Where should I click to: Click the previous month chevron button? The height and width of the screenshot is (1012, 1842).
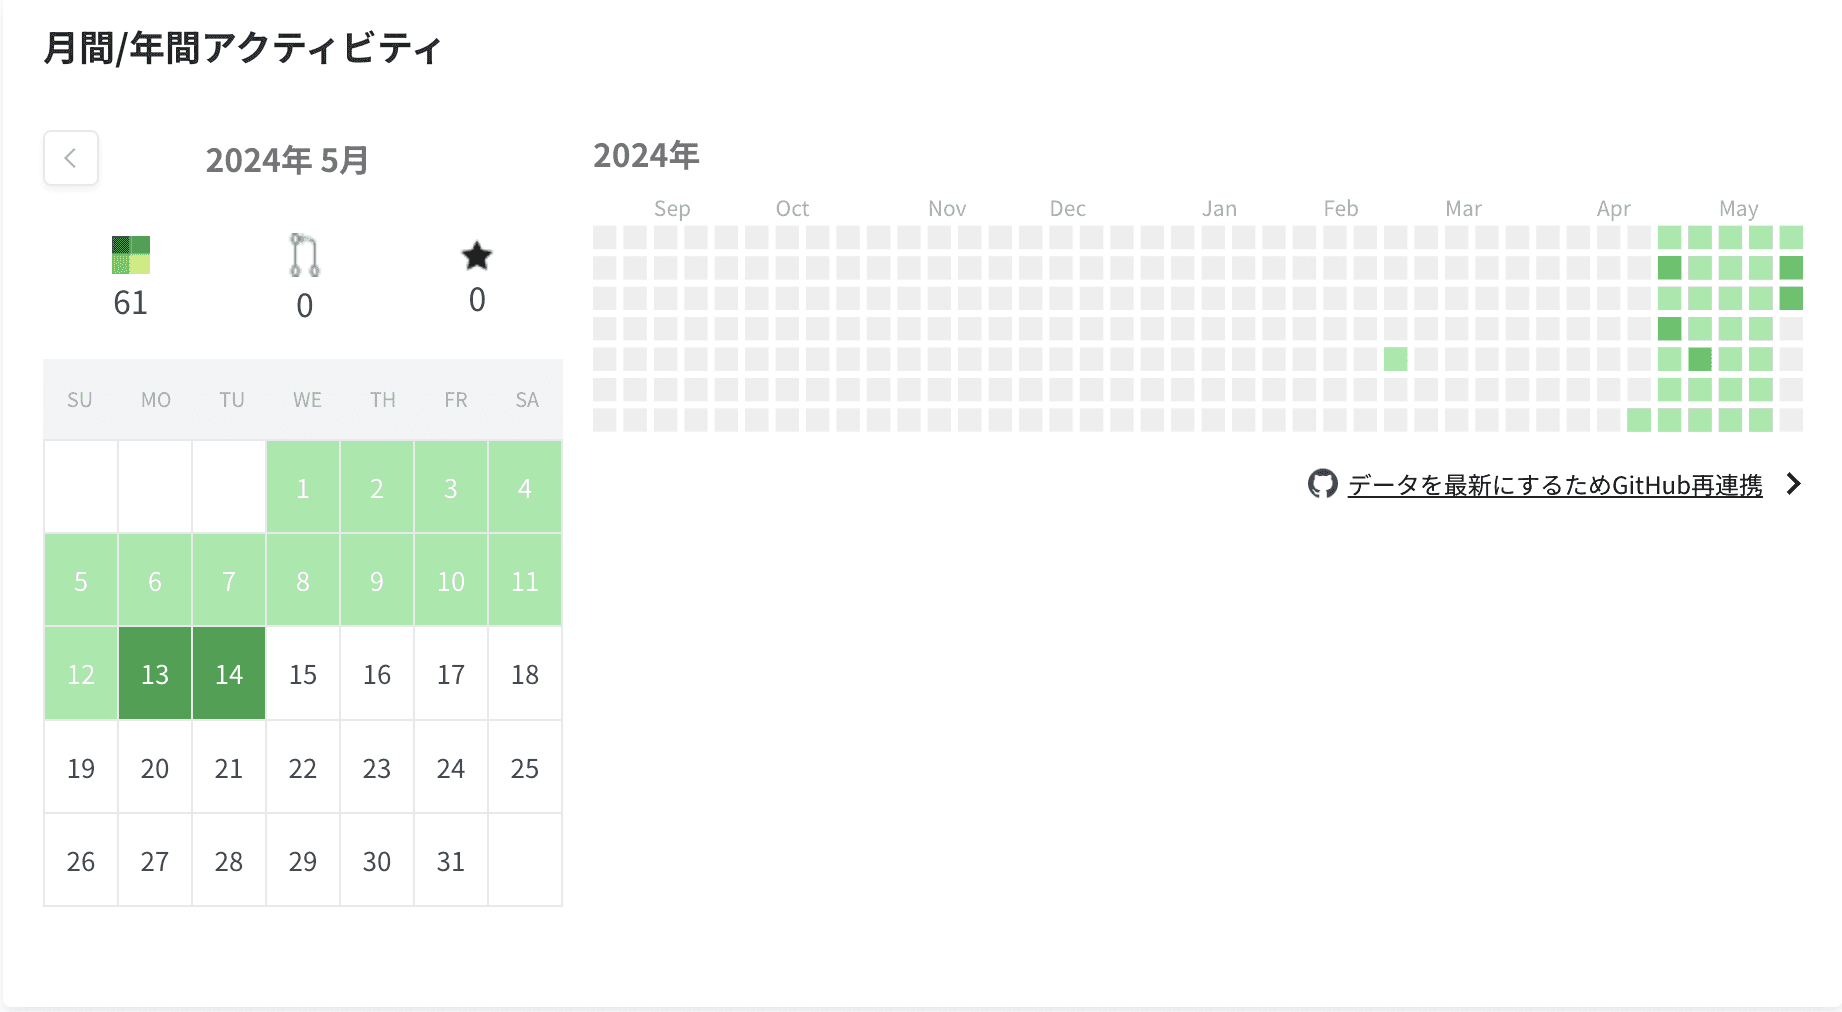(71, 158)
